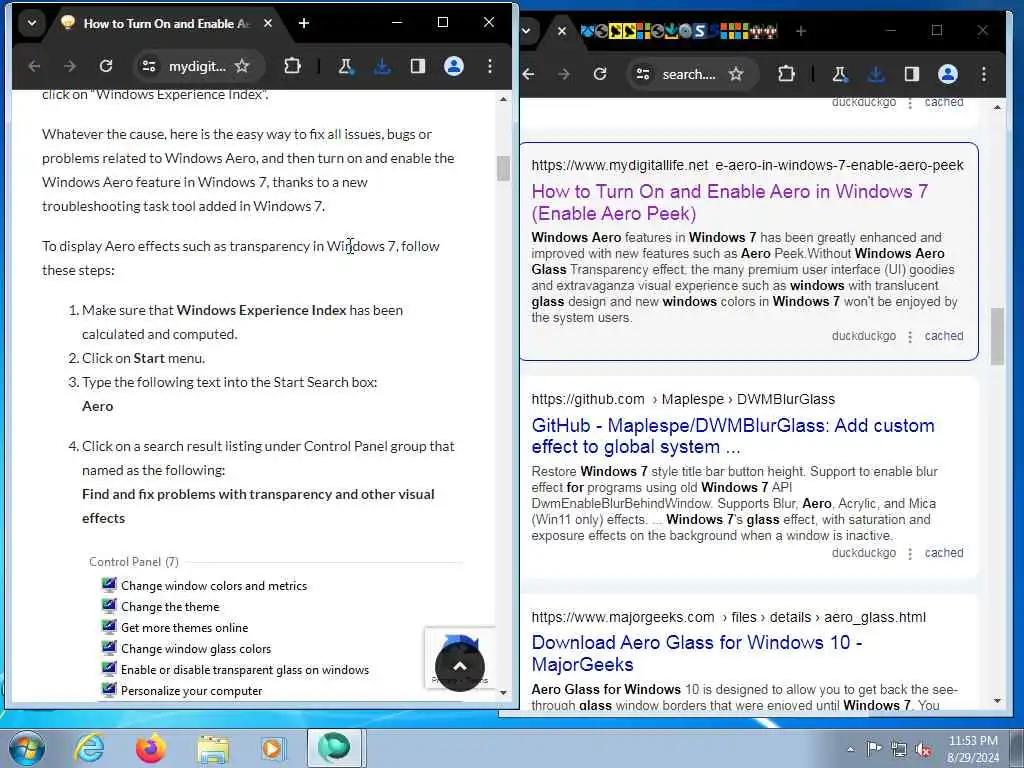The width and height of the screenshot is (1024, 768).
Task: Click the mydigit... address bar
Action: tap(197, 66)
